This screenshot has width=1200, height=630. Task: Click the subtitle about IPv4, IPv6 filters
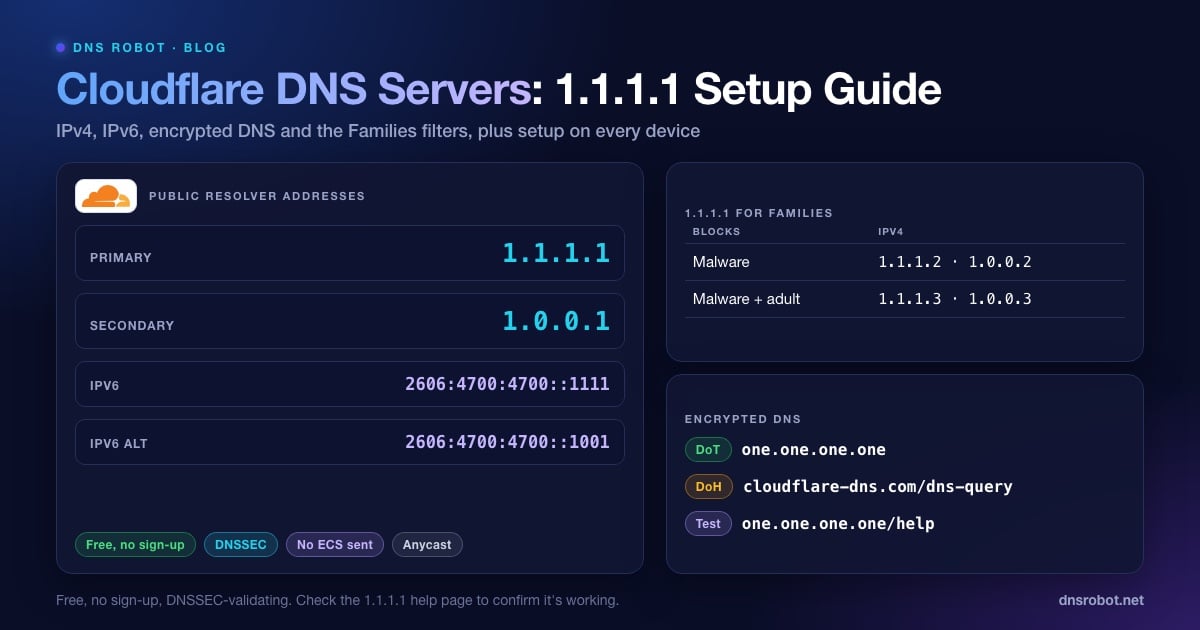pyautogui.click(x=377, y=131)
